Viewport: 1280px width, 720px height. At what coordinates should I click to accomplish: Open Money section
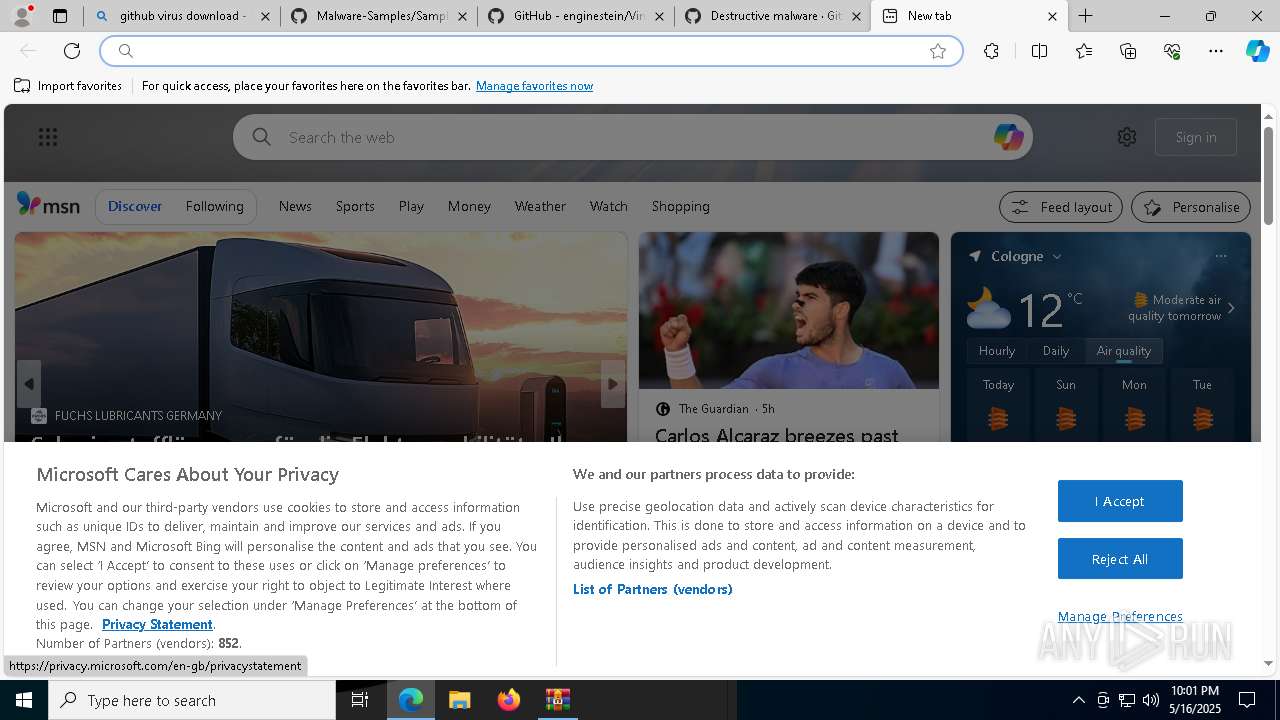(x=469, y=206)
